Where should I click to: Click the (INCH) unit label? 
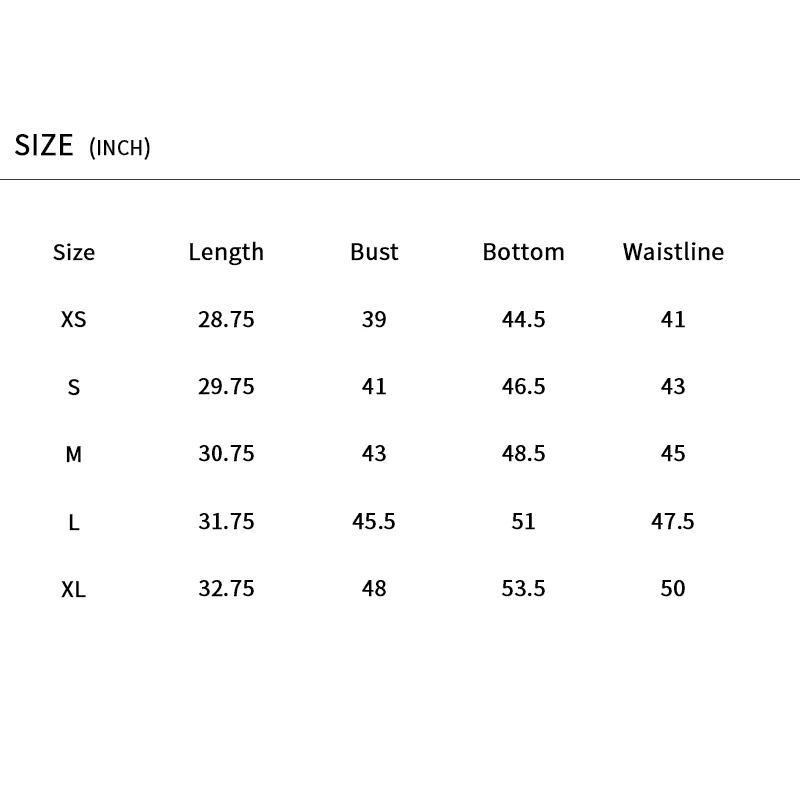120,148
